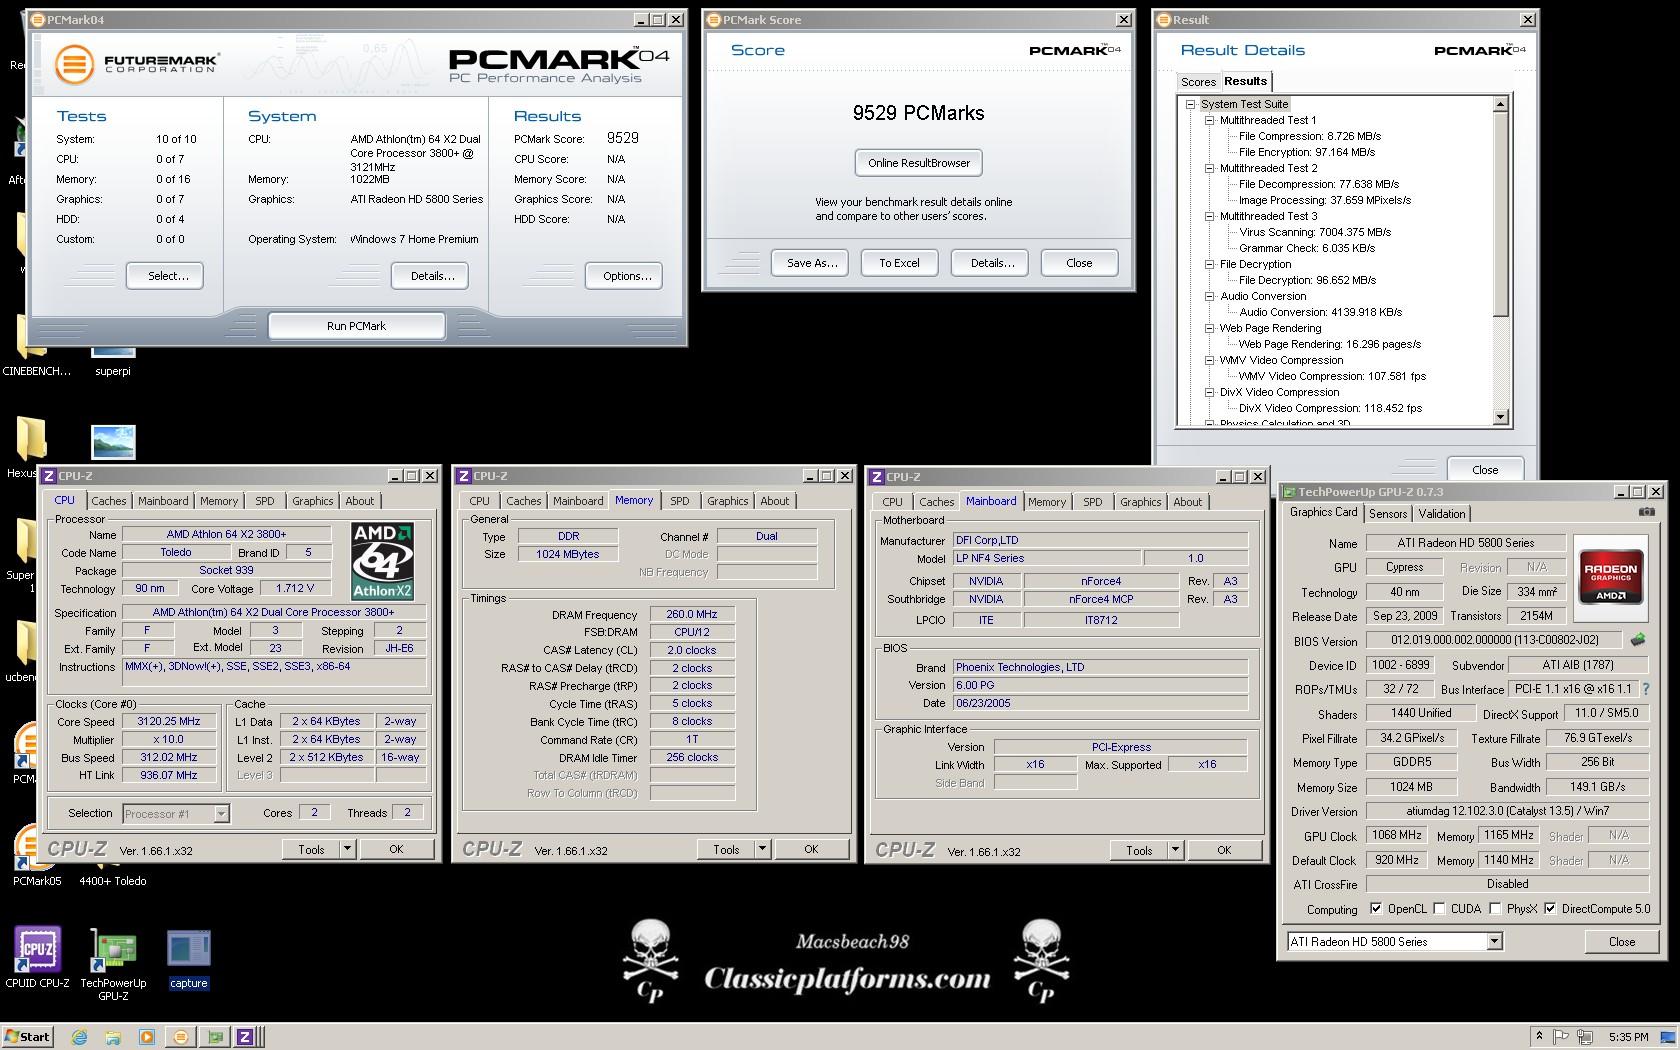Image resolution: width=1680 pixels, height=1050 pixels.
Task: Select the 'Virus Scanning: 7004.375 MB/s' row
Action: coord(1315,232)
